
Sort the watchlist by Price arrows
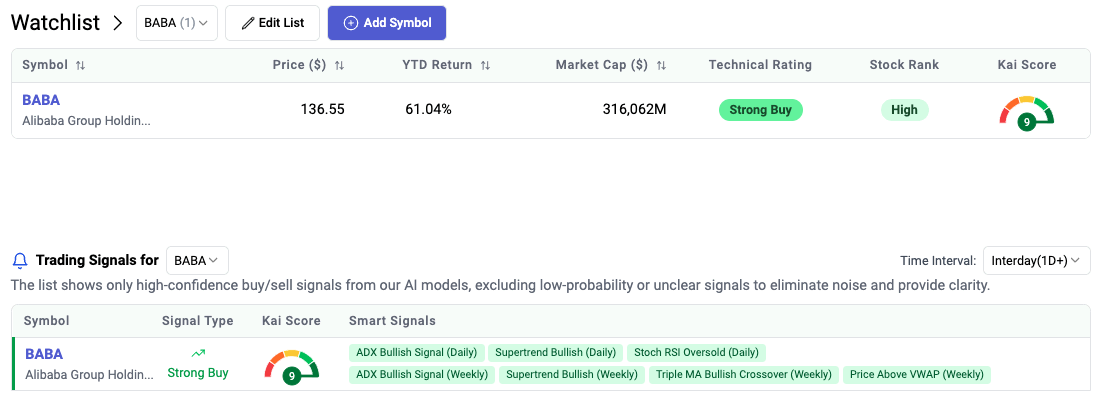tap(339, 65)
